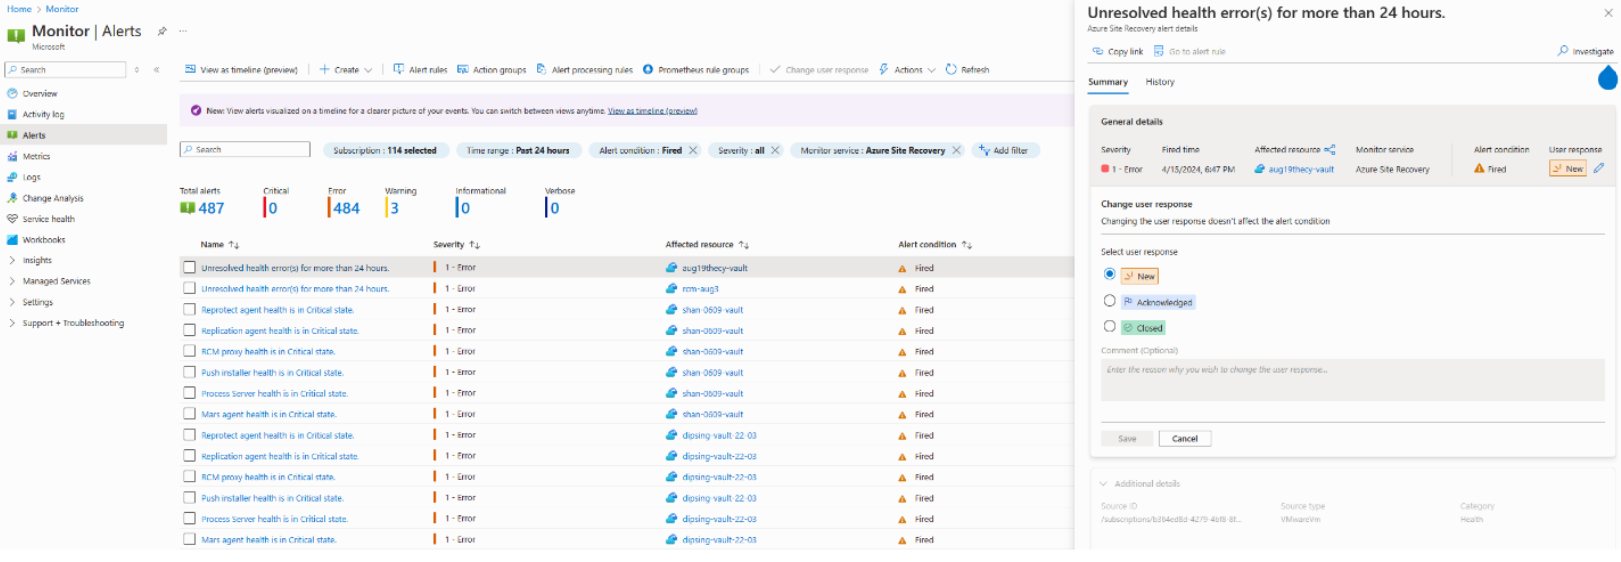This screenshot has width=1621, height=562.
Task: Open Workbooks in the sidebar
Action: click(43, 240)
